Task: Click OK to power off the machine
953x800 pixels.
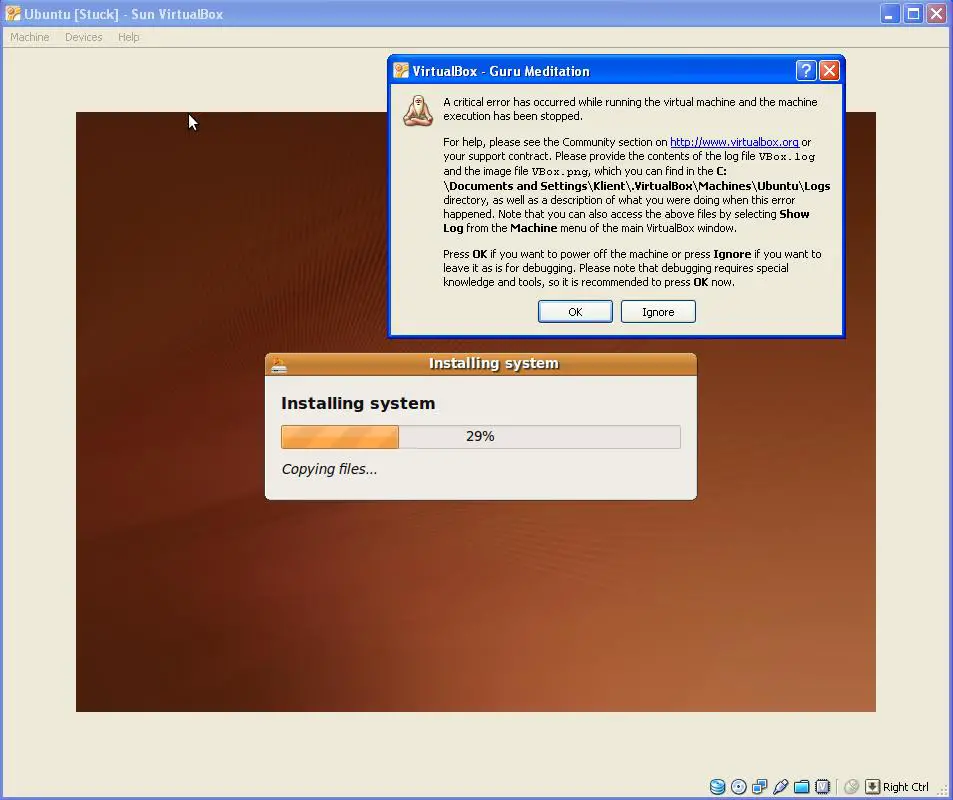Action: point(575,312)
